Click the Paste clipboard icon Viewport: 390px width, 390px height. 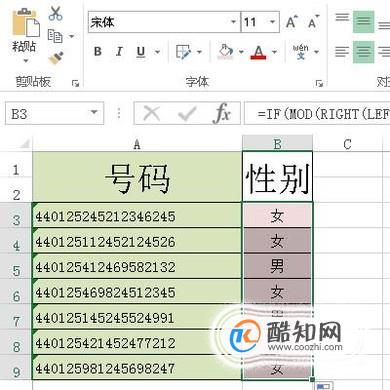[25, 23]
